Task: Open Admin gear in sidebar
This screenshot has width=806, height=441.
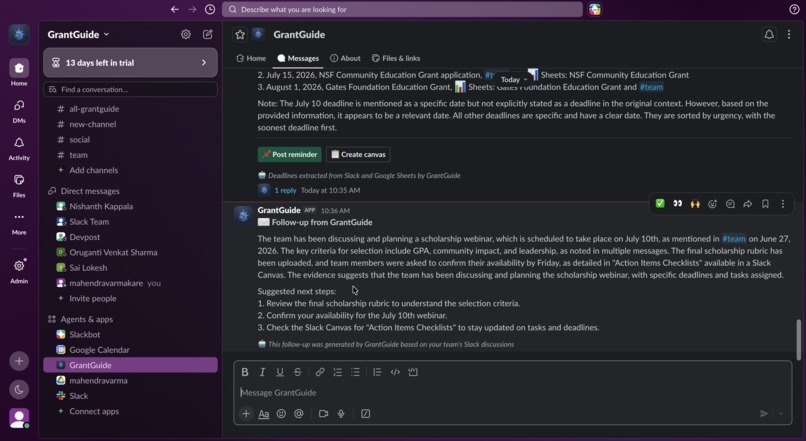Action: pos(19,266)
